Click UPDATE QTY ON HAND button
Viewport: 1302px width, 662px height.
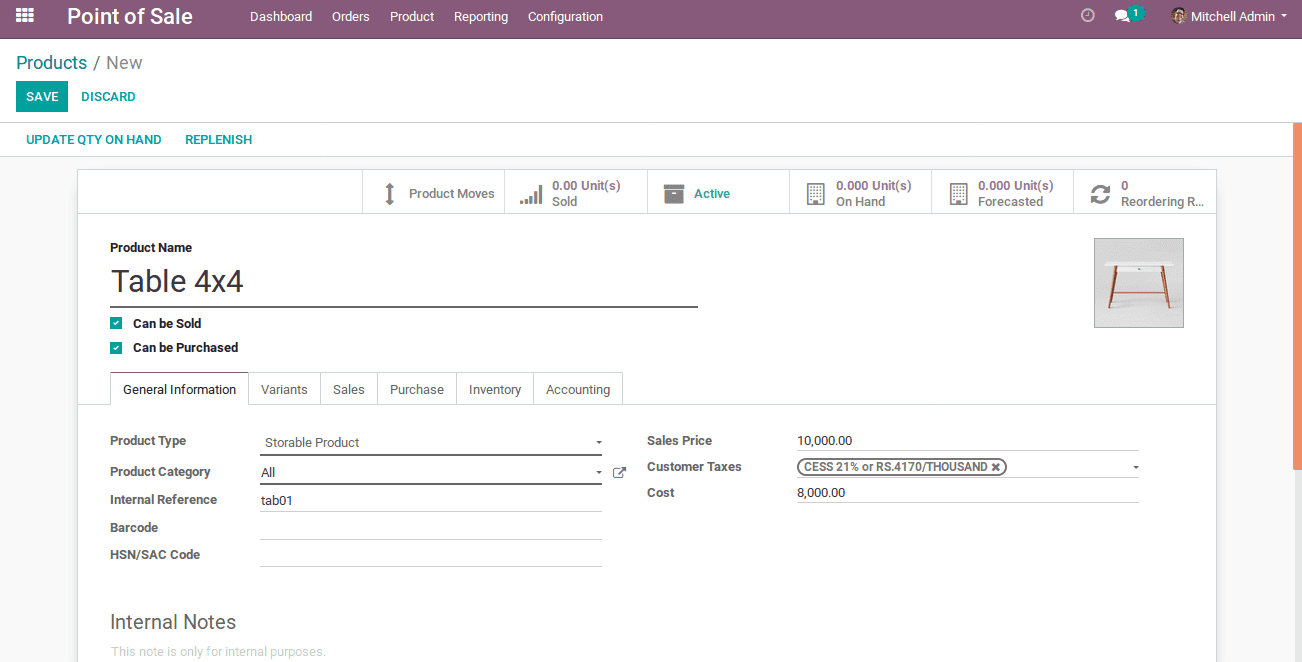(94, 140)
